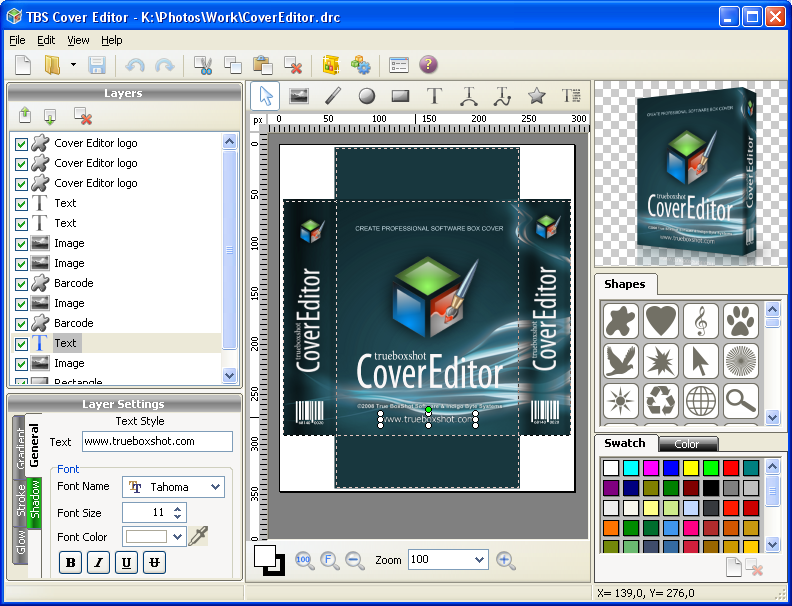Open the Font Color dropdown
The height and width of the screenshot is (606, 792).
pyautogui.click(x=178, y=536)
